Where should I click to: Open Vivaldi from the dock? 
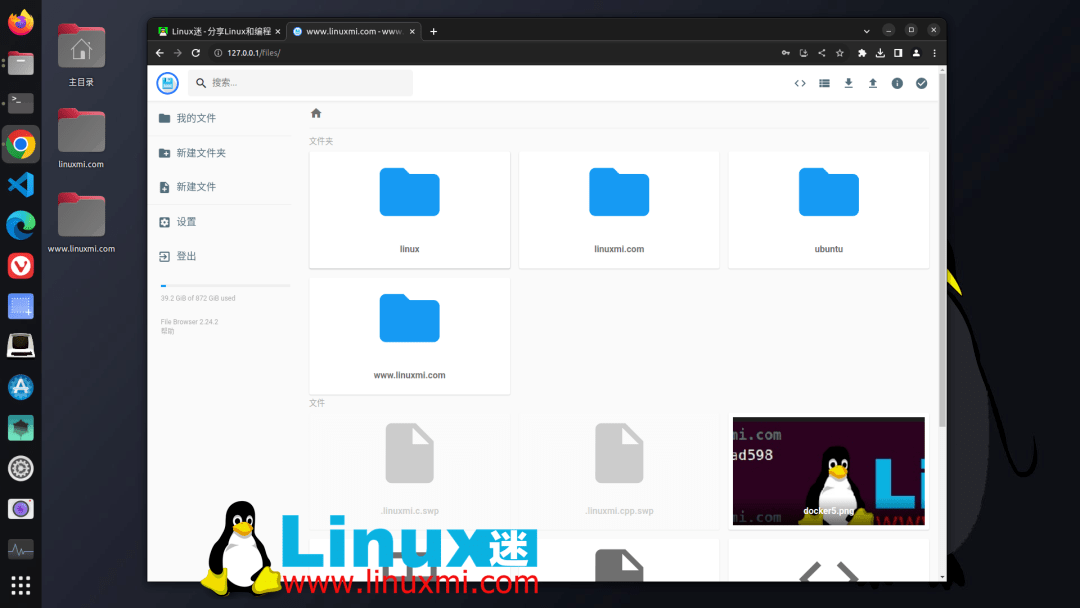tap(21, 266)
